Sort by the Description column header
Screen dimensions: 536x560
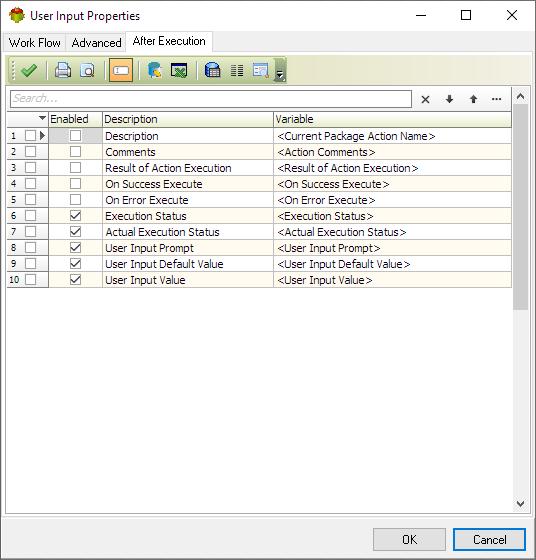pyautogui.click(x=188, y=119)
